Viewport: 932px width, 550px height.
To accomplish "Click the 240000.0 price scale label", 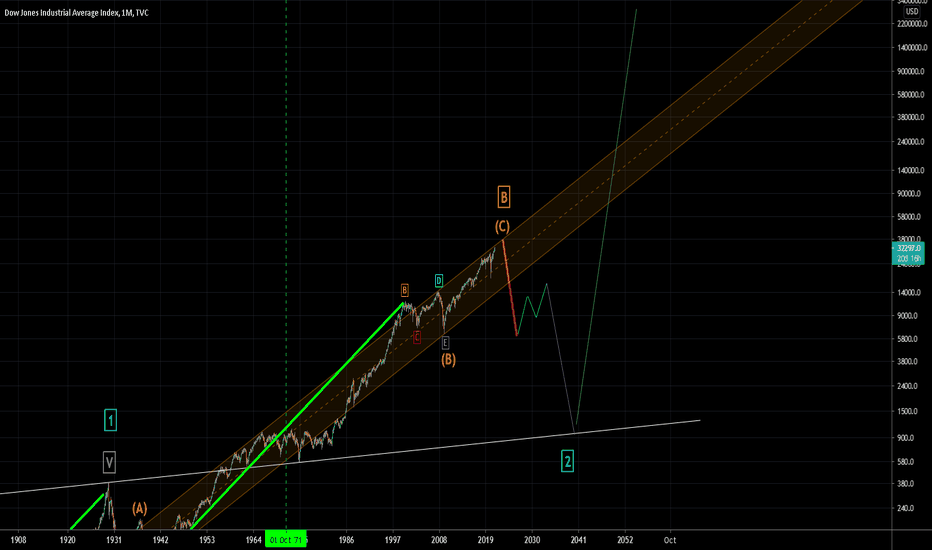I will [912, 142].
